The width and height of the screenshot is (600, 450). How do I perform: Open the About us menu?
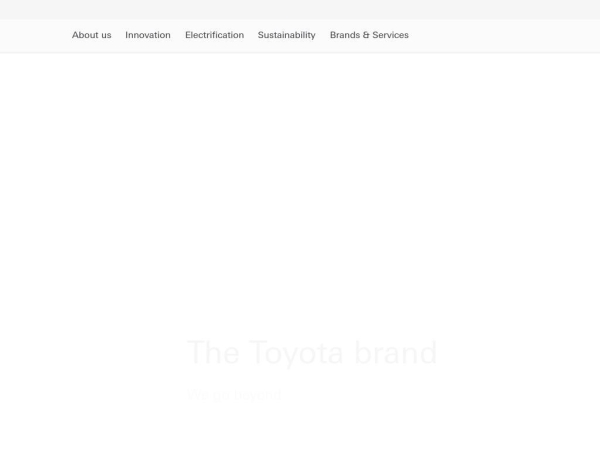point(91,35)
